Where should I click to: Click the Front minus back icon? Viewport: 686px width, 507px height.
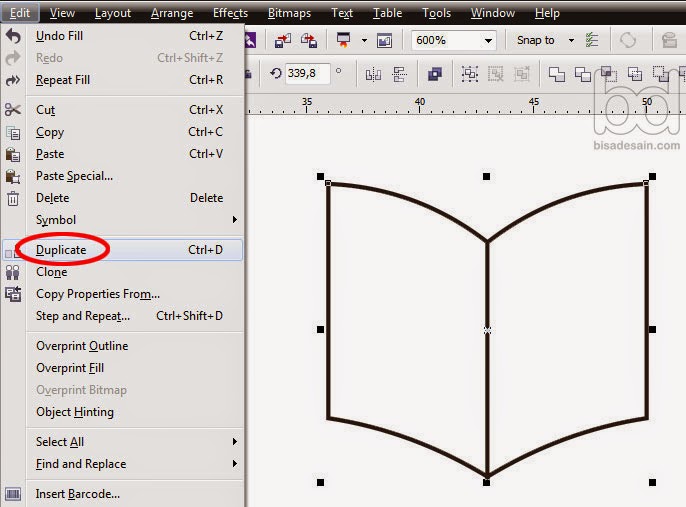(x=661, y=74)
